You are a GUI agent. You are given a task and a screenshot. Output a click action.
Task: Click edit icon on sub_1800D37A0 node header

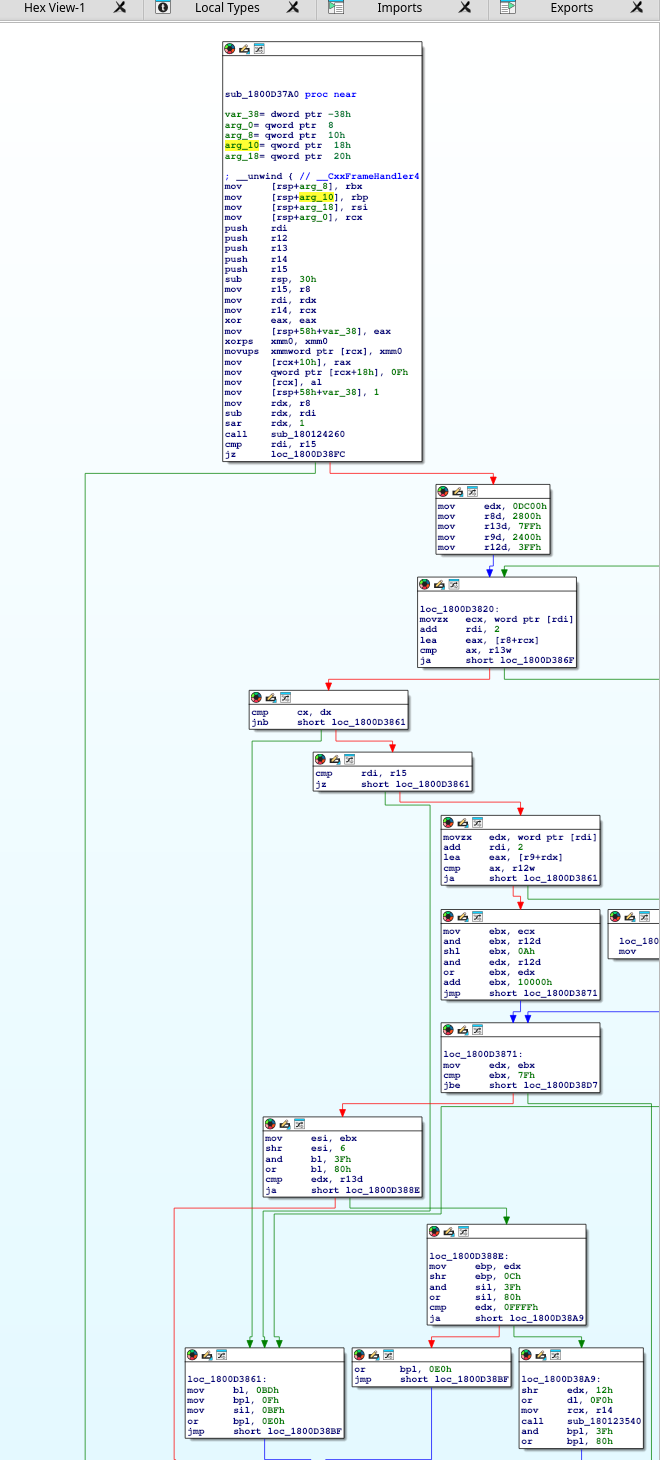[x=244, y=48]
